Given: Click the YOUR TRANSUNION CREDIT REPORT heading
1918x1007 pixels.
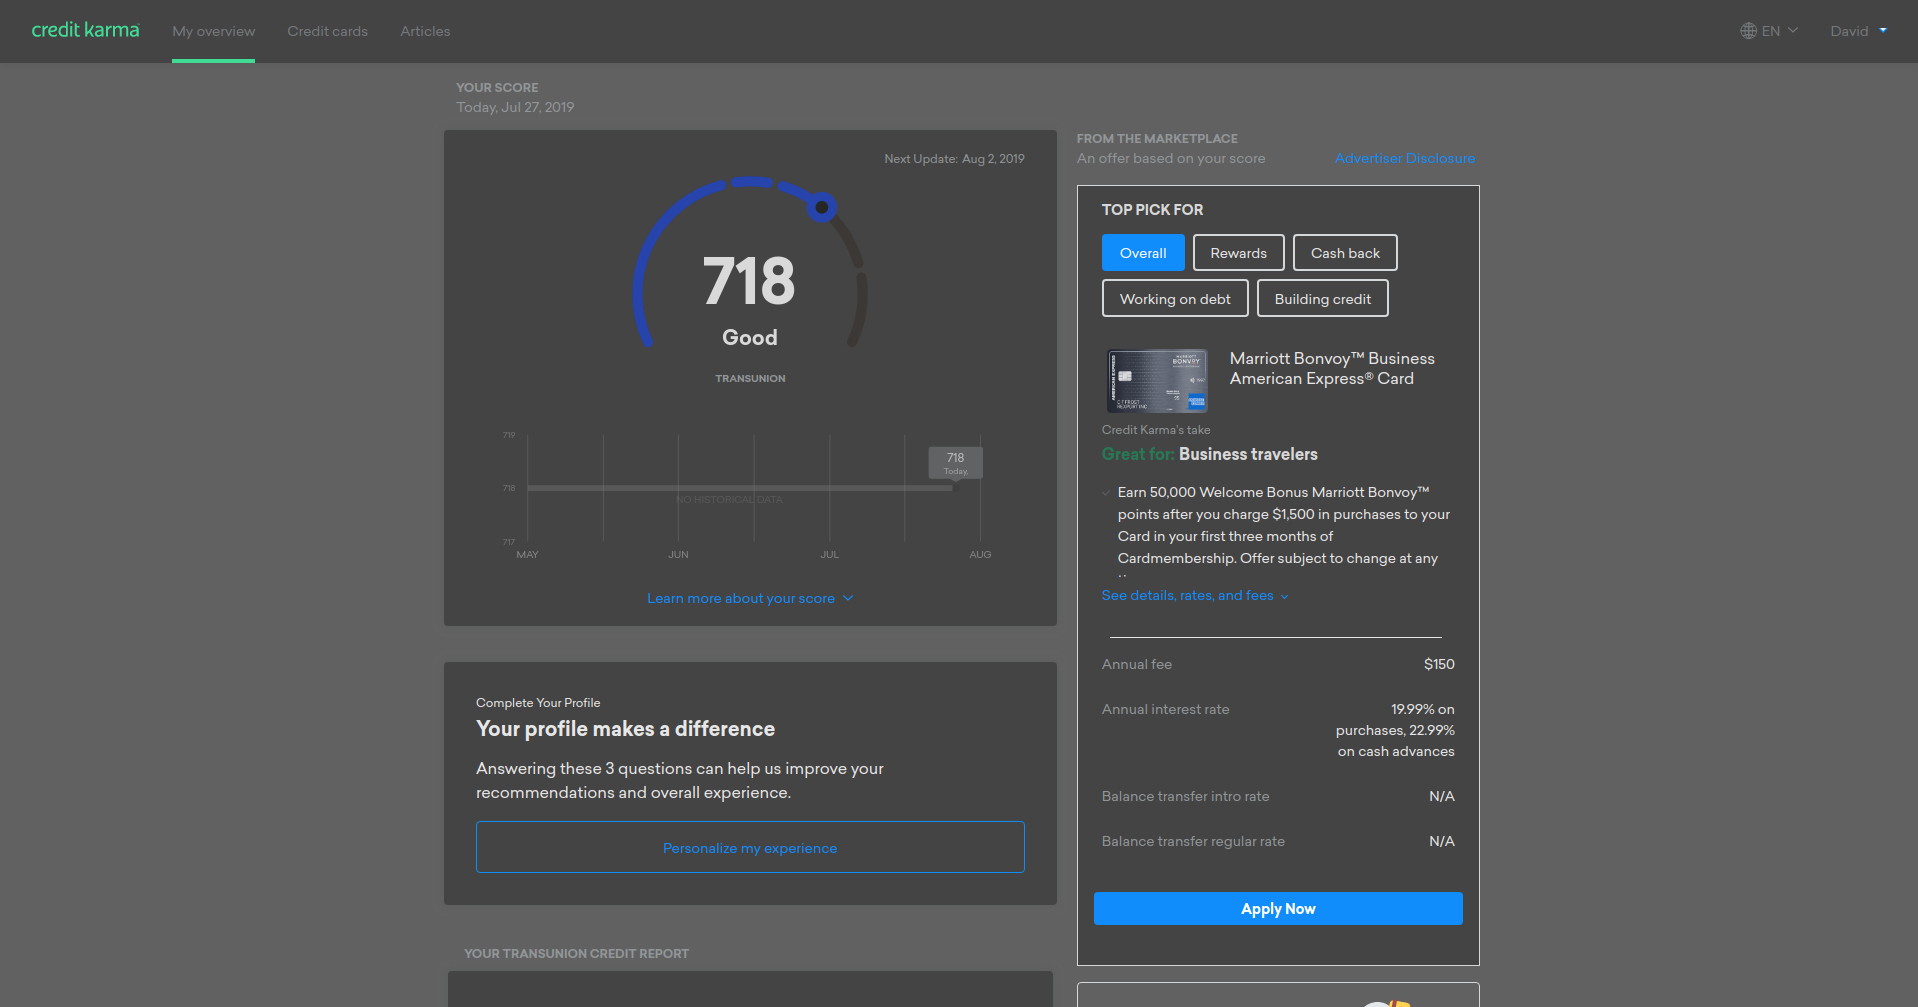Looking at the screenshot, I should (x=576, y=953).
